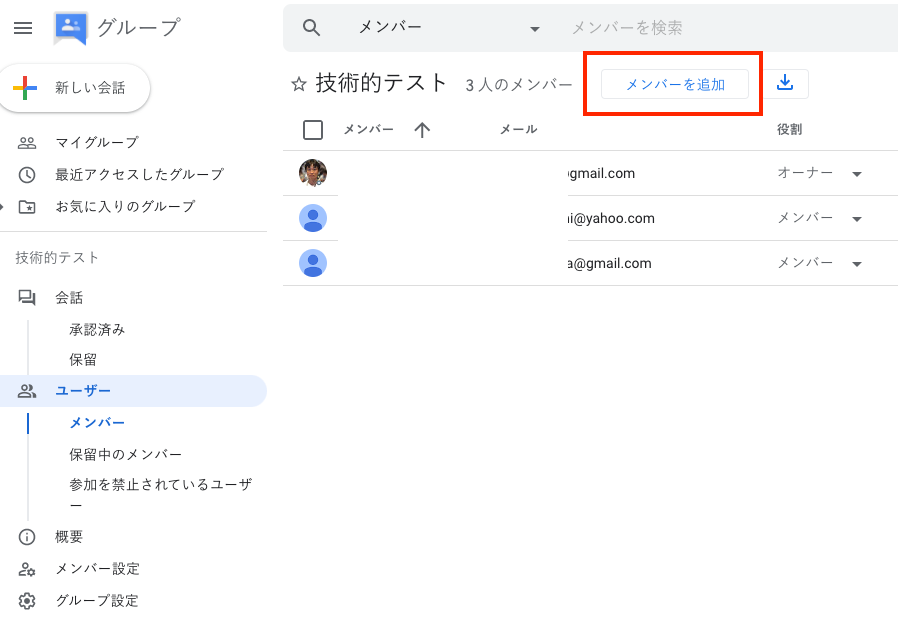Click the yahoo.com member avatar icon

313,218
